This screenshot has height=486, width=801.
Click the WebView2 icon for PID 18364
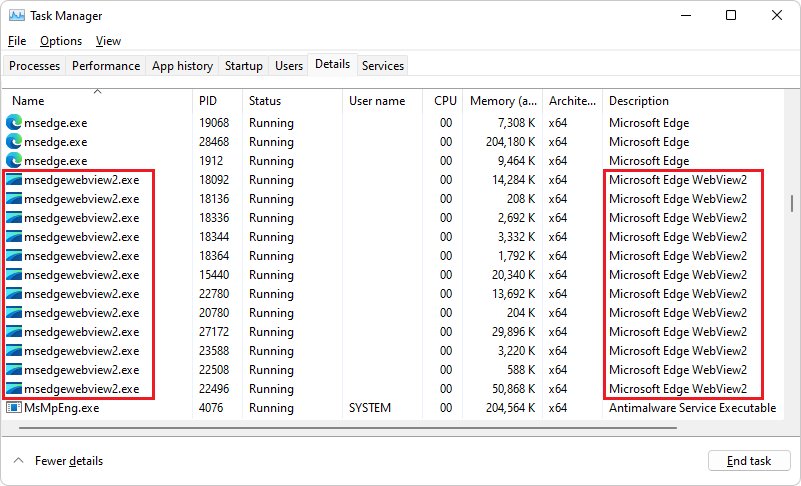tap(14, 256)
